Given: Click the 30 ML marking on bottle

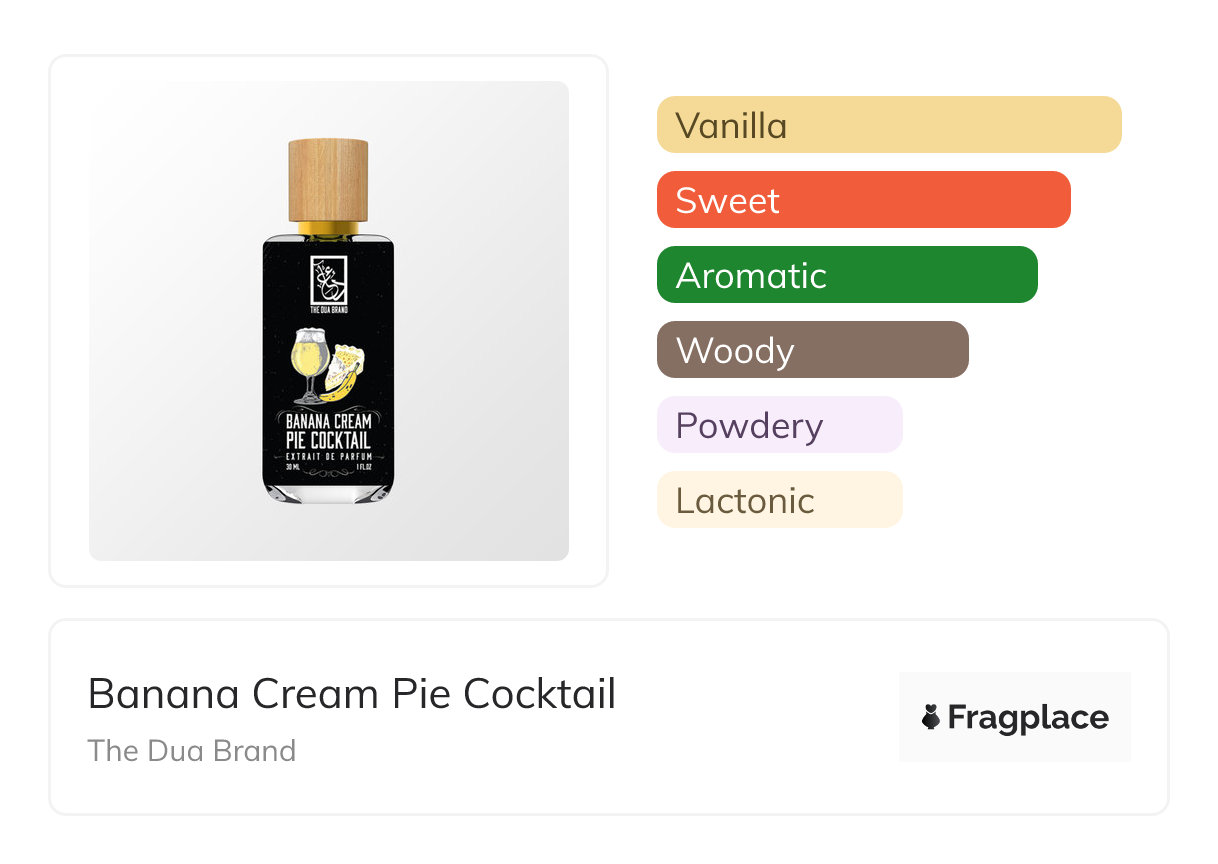Looking at the screenshot, I should pos(293,467).
